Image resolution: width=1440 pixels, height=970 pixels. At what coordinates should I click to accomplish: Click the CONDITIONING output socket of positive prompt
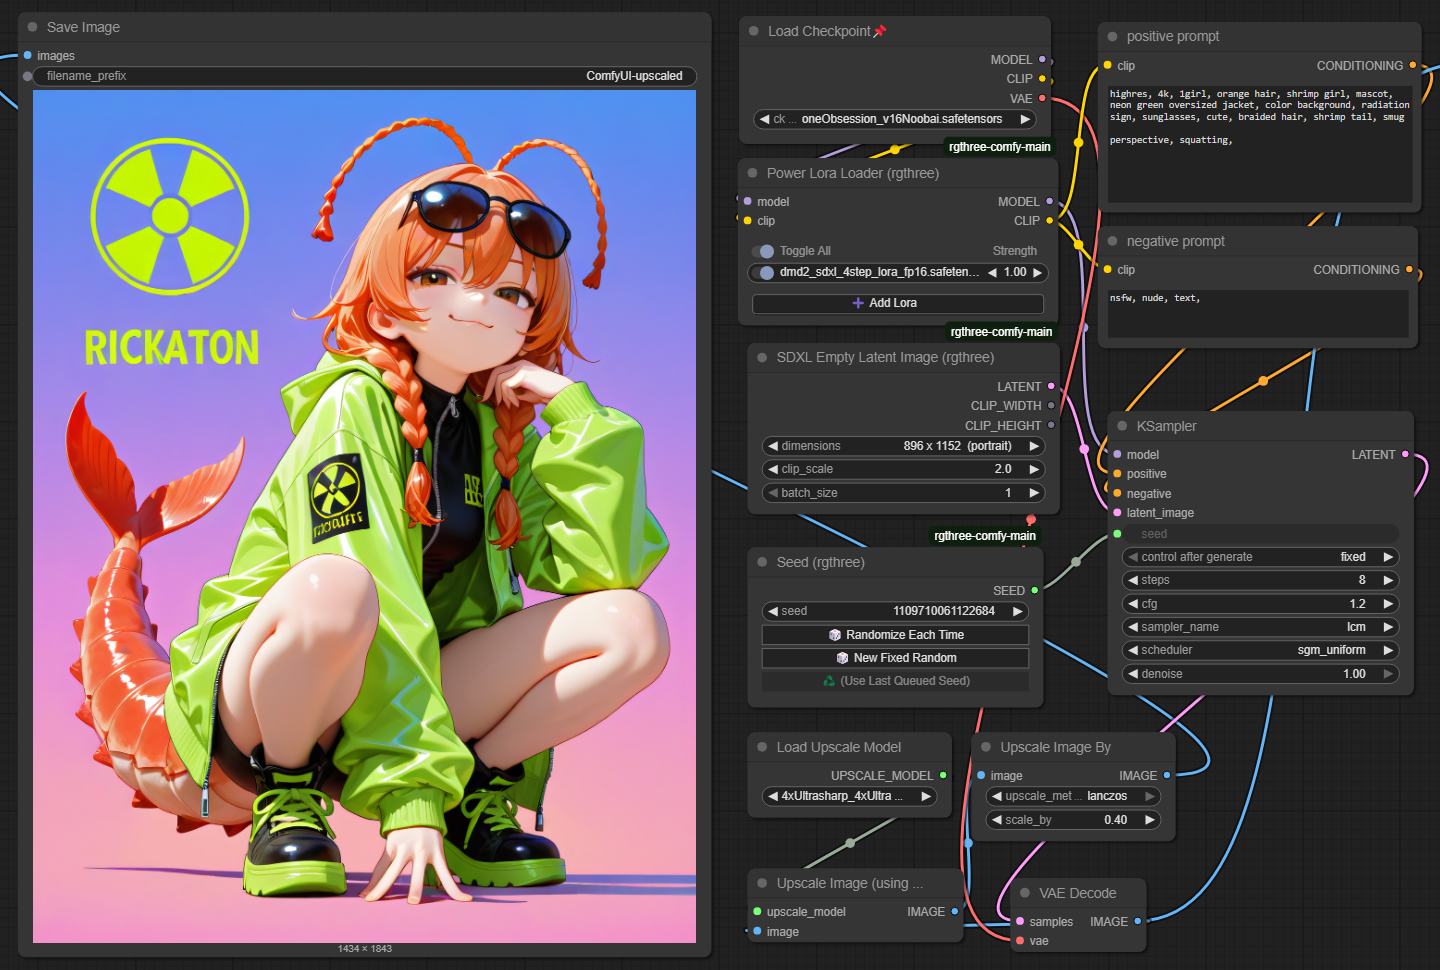tap(1413, 65)
